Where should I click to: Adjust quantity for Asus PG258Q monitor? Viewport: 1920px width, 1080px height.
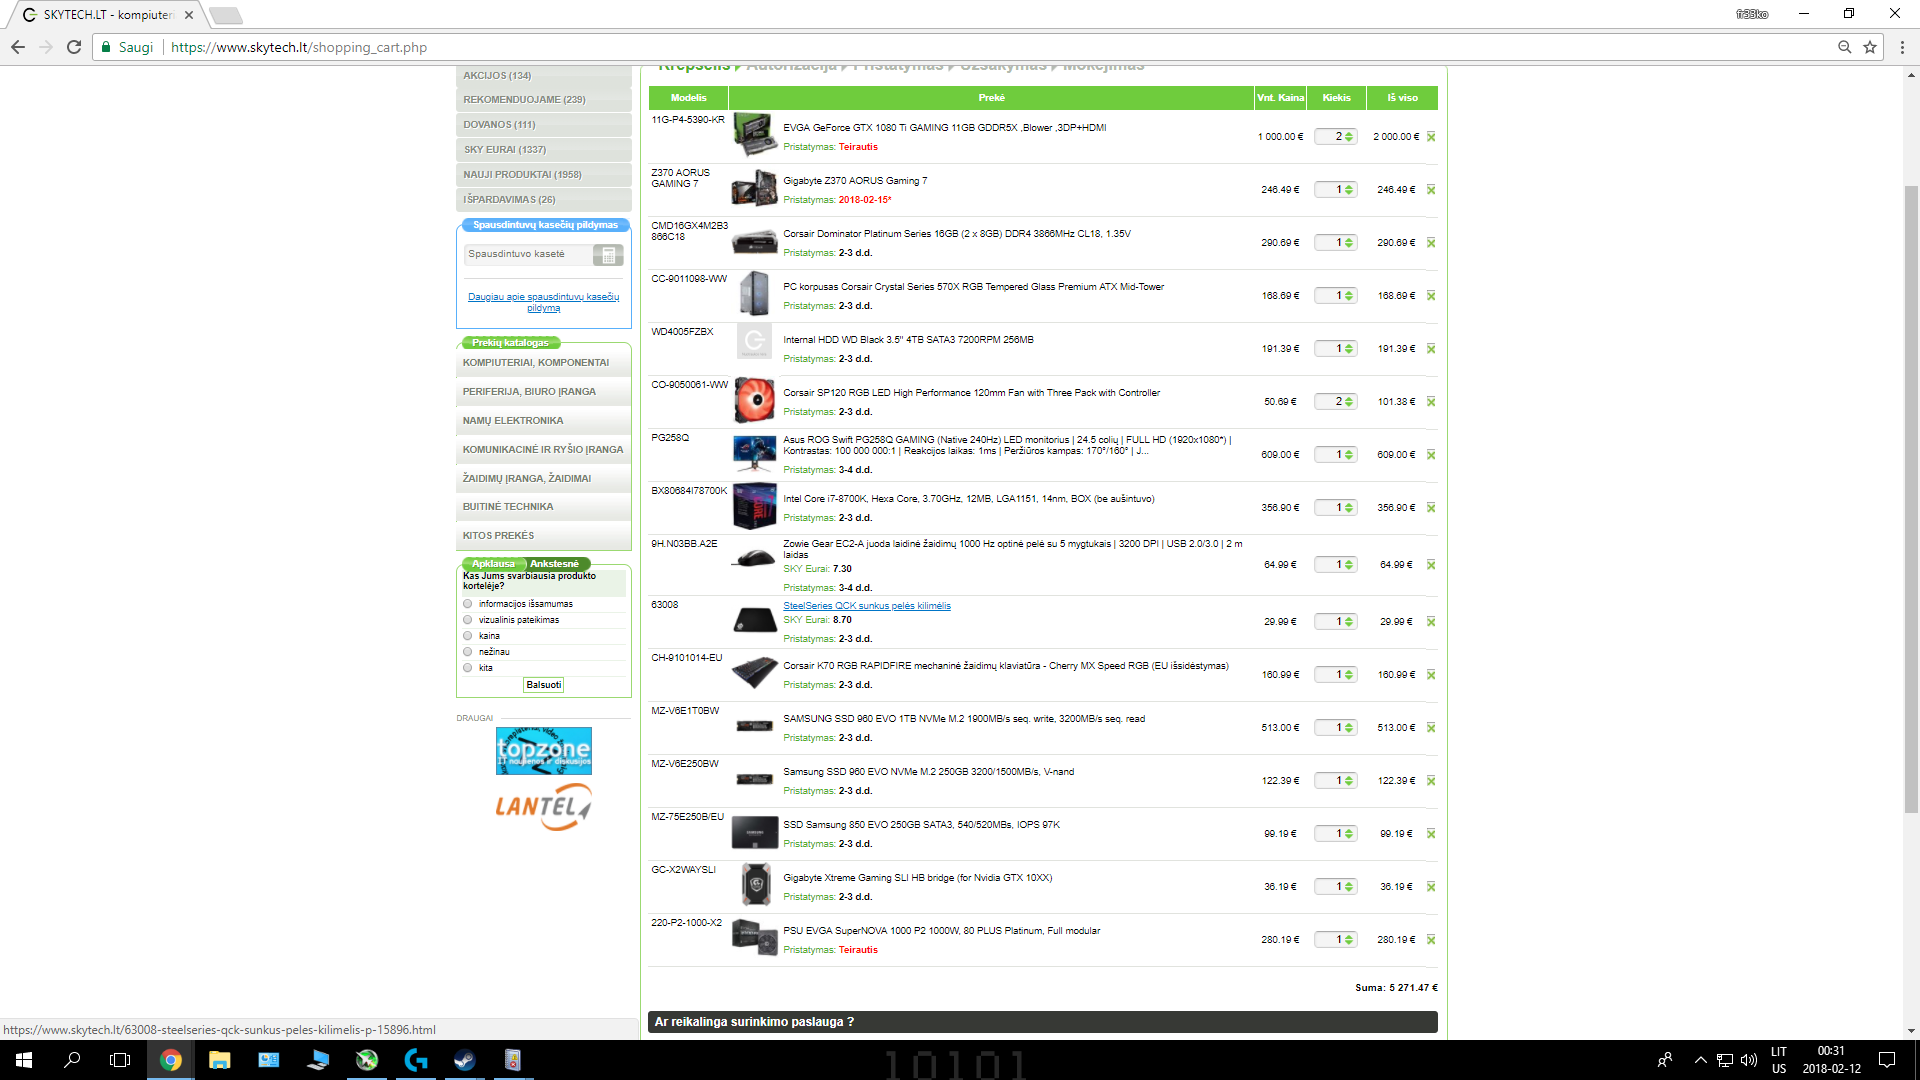[x=1336, y=455]
